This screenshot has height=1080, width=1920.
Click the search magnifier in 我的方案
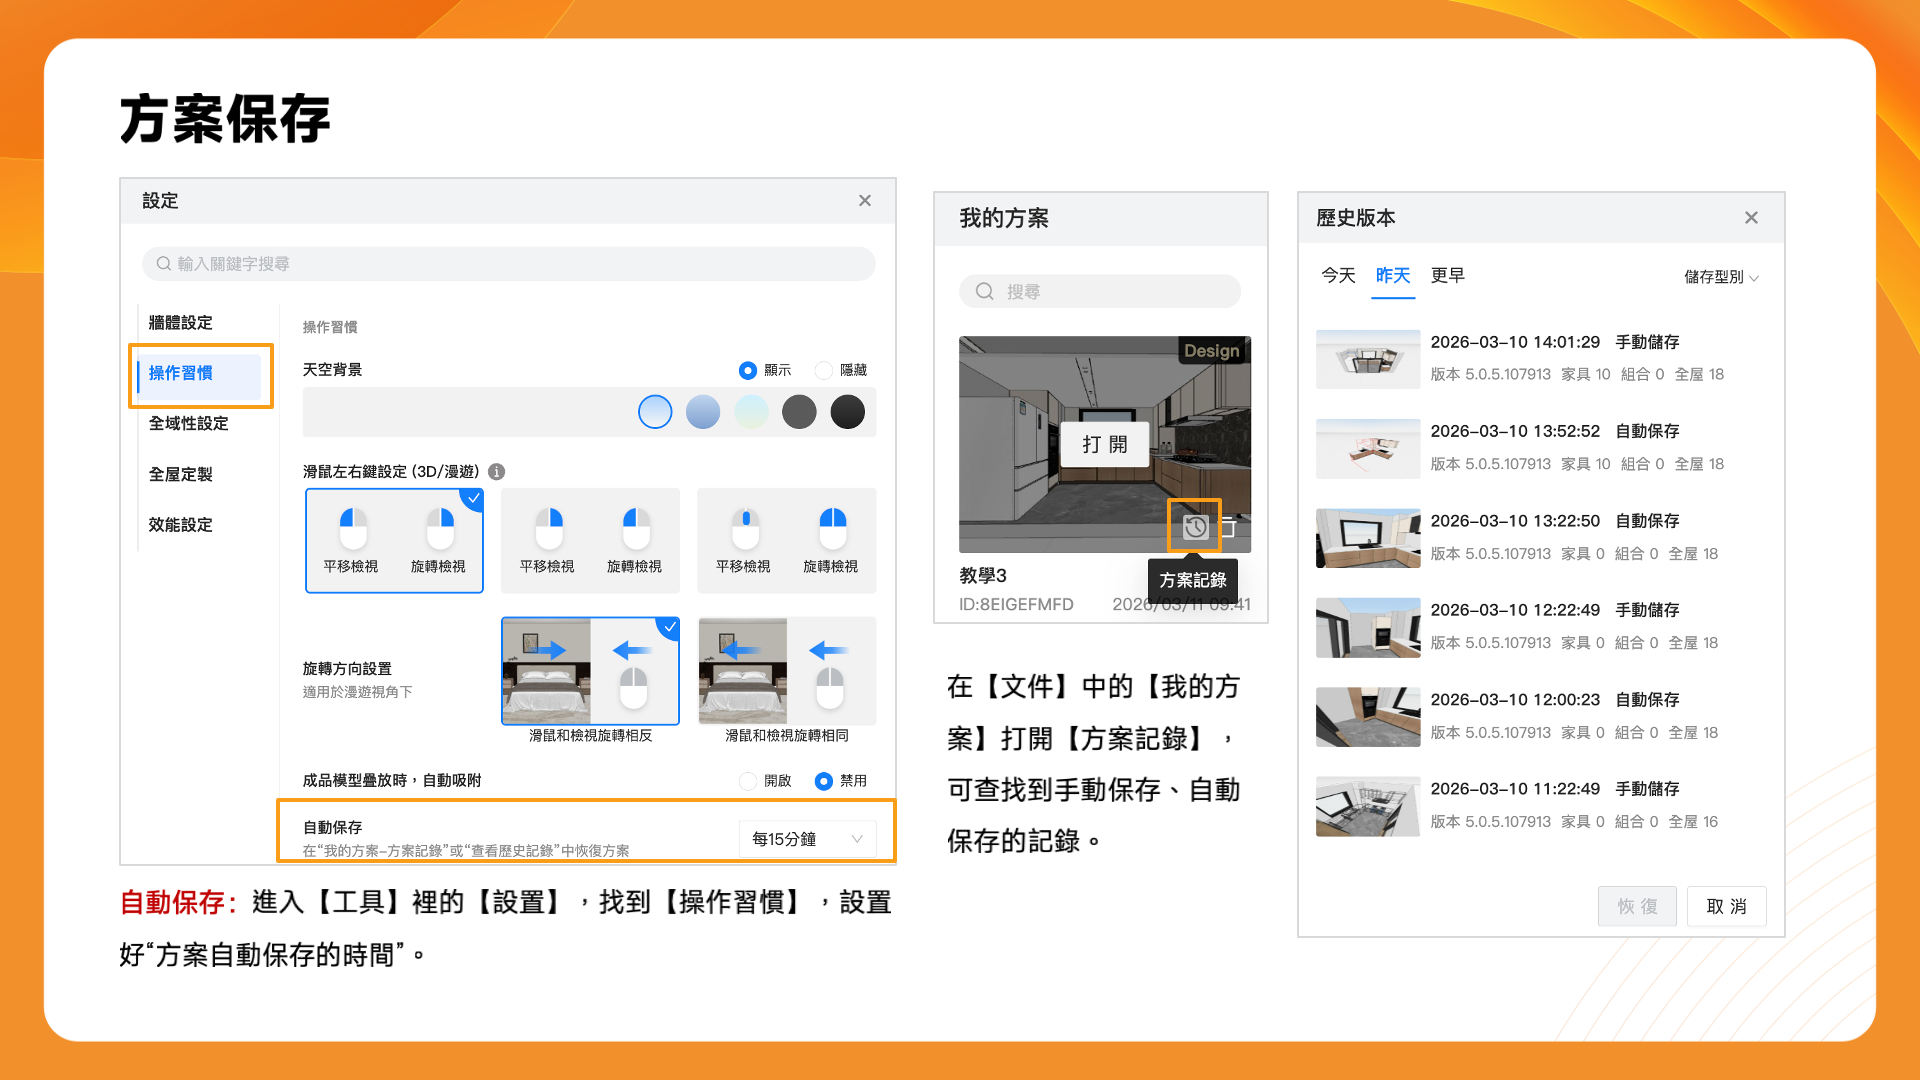985,291
